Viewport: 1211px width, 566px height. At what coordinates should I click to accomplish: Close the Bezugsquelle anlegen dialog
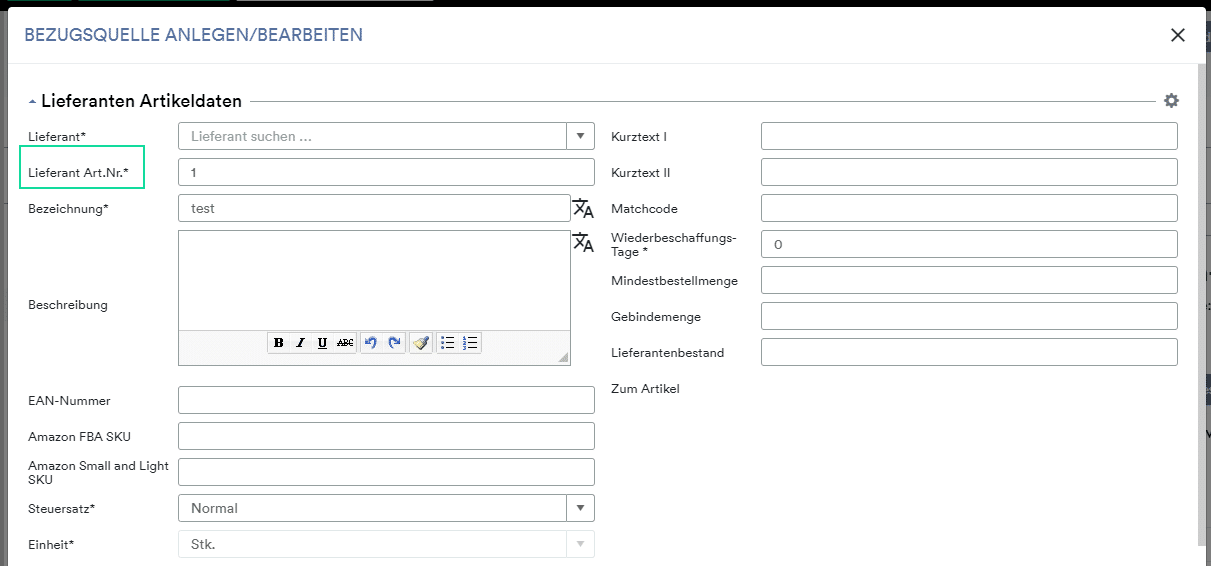pyautogui.click(x=1178, y=35)
